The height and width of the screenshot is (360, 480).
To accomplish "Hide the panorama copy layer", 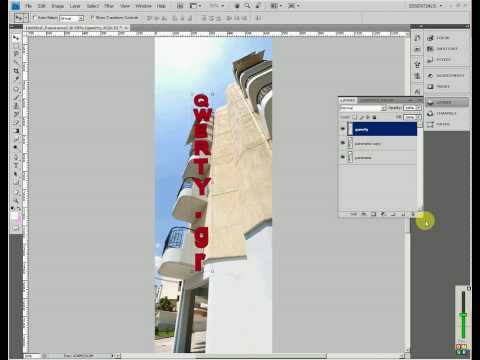I will click(x=343, y=143).
